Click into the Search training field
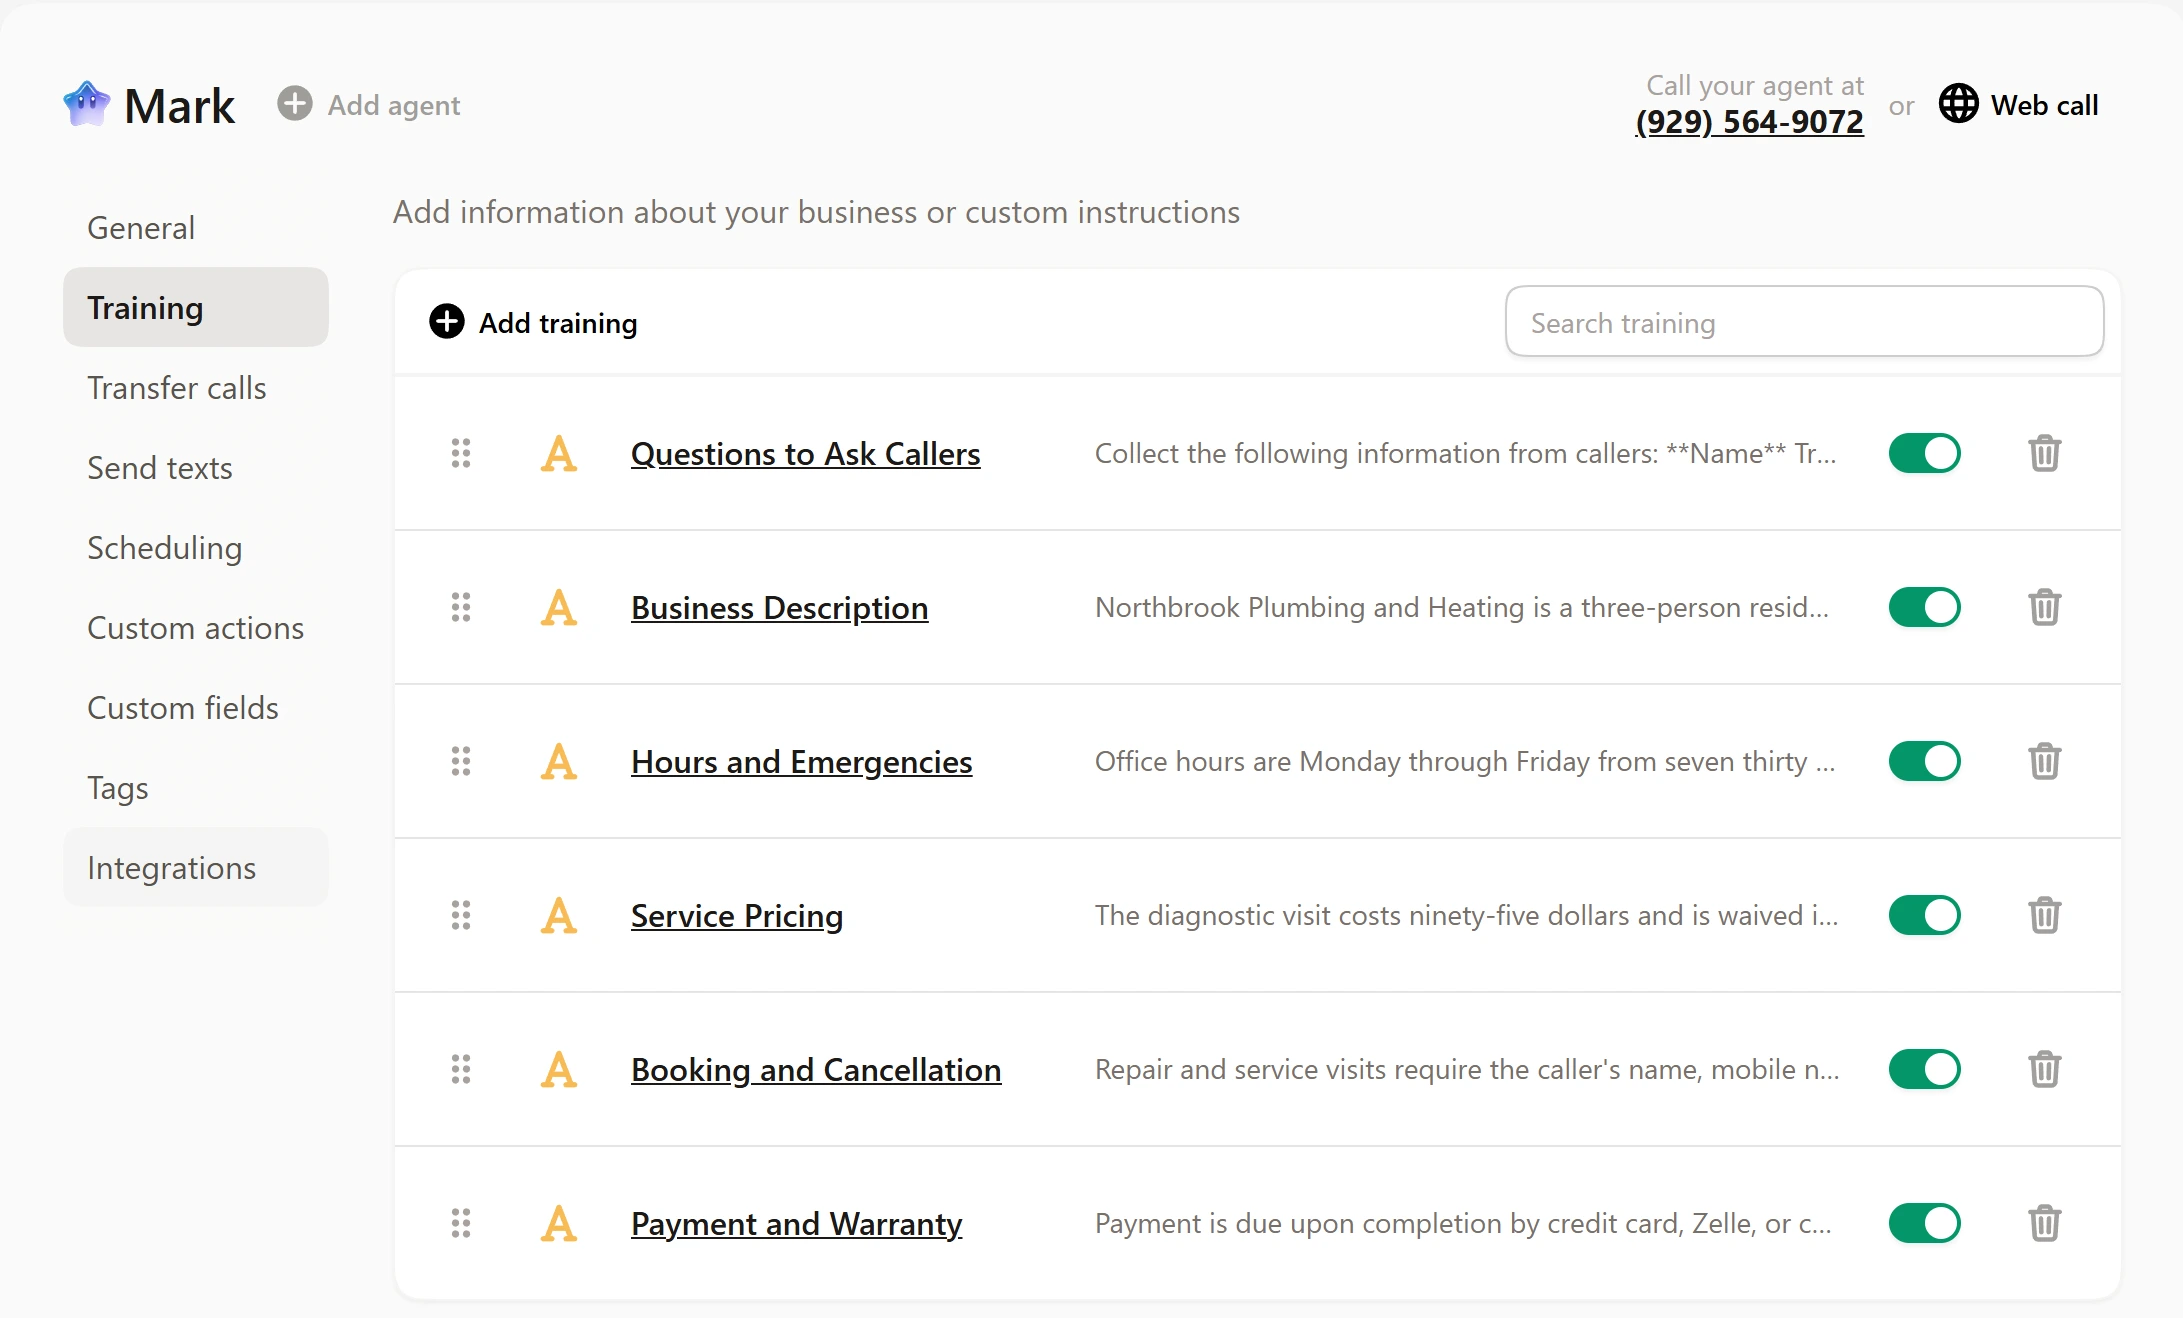This screenshot has width=2183, height=1318. 1804,322
